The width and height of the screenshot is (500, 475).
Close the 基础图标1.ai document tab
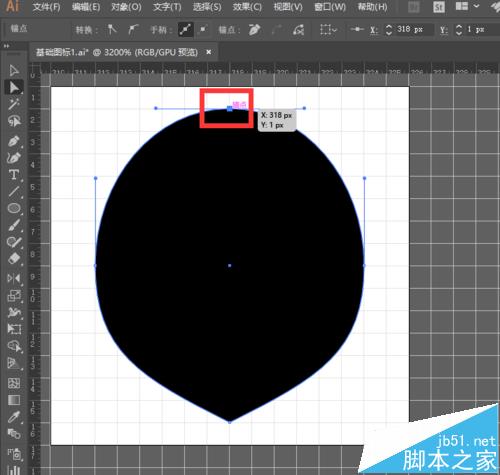pyautogui.click(x=209, y=52)
